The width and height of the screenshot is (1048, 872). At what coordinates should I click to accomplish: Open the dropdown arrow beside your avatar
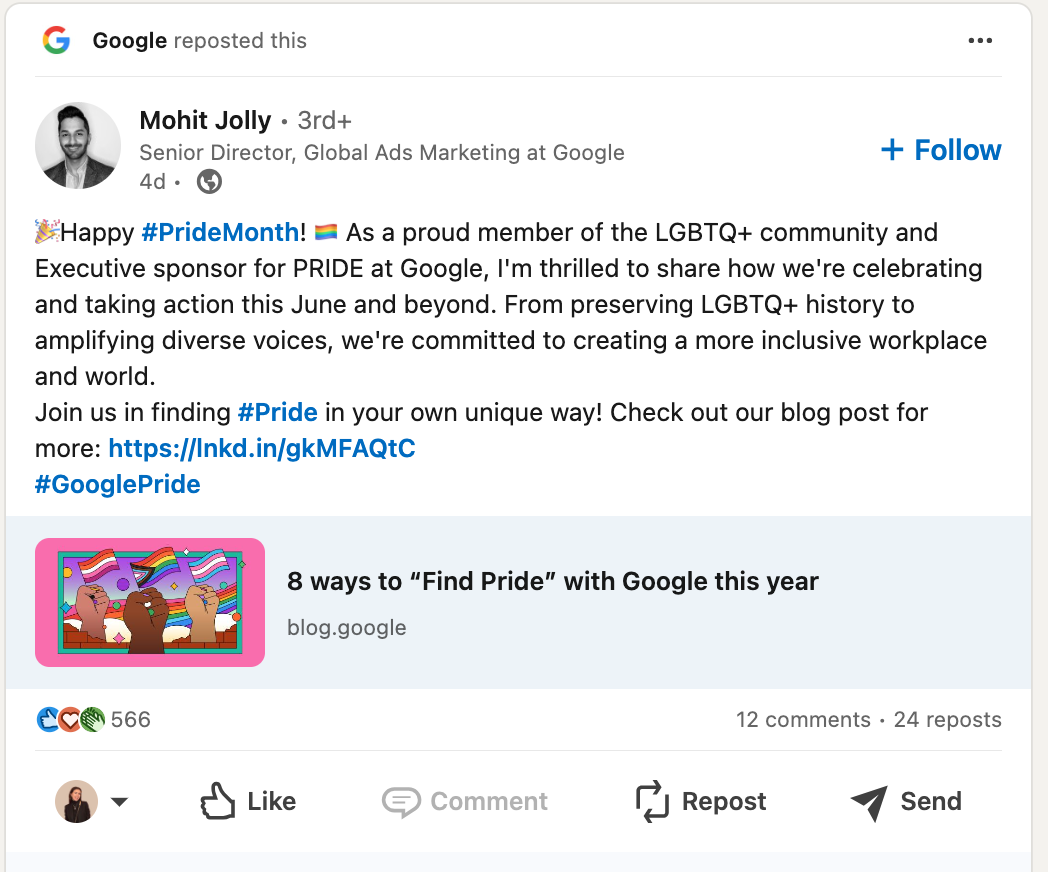120,801
